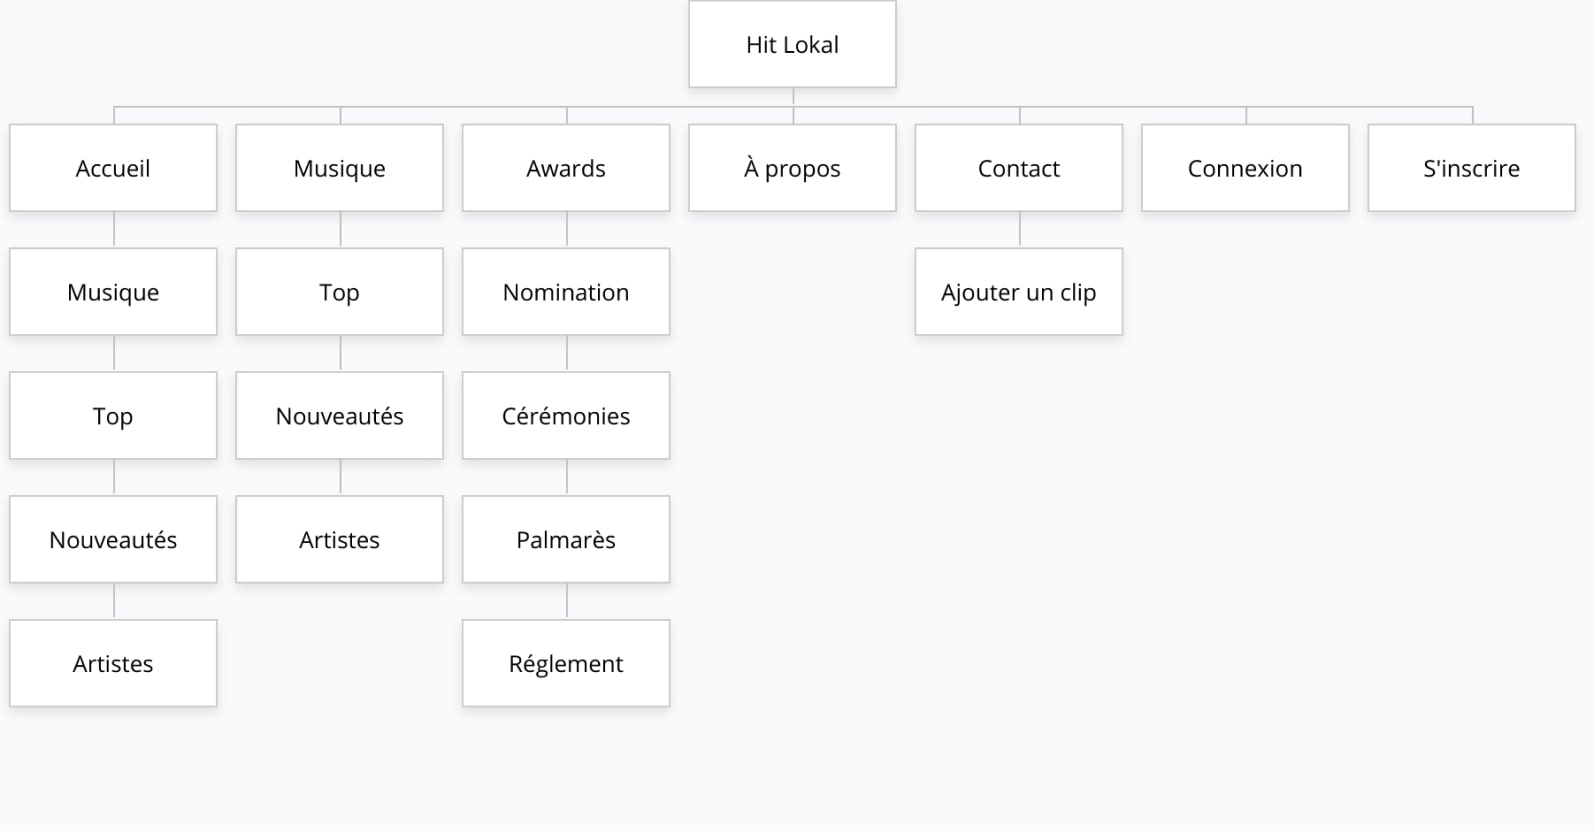Click Top box in Accueil column
This screenshot has width=1594, height=831.
point(113,416)
